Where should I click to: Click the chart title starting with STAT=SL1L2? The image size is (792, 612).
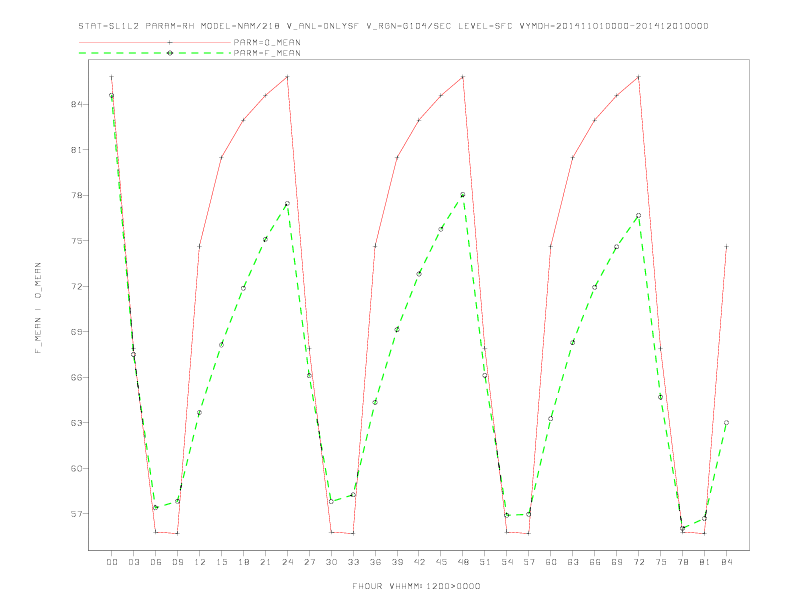[x=393, y=26]
